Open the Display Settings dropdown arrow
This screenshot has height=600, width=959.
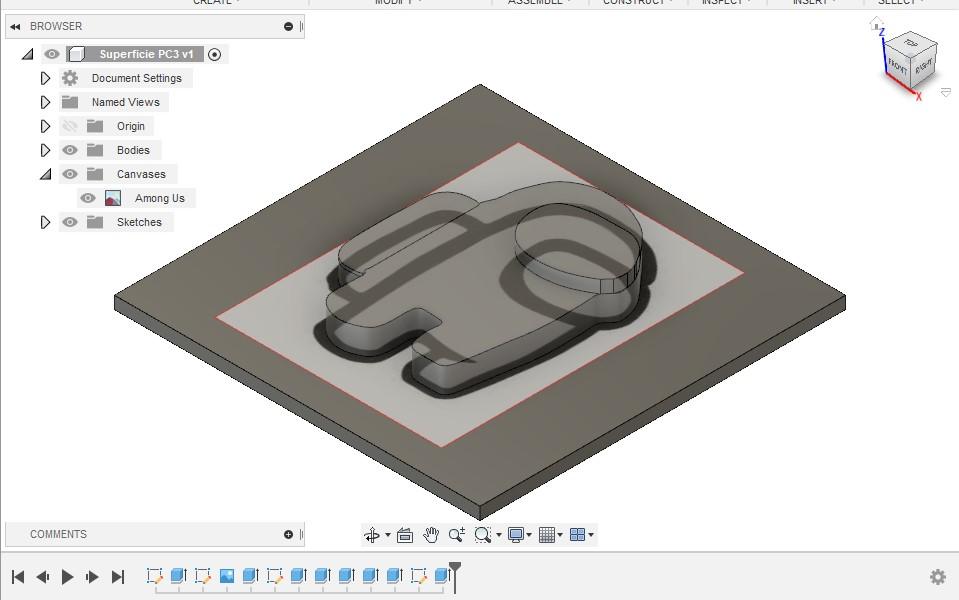click(x=529, y=535)
